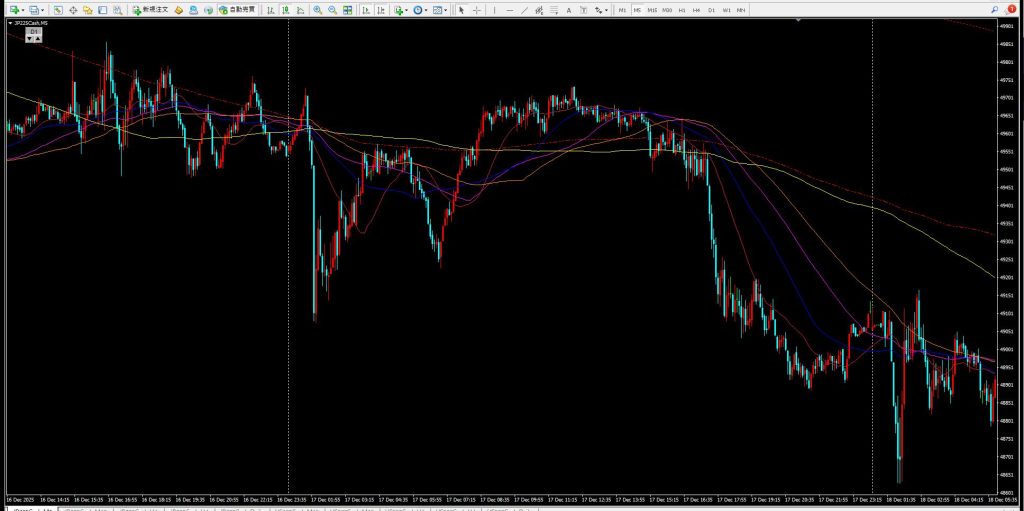Select the crosshair tool
The image size is (1024, 511).
tap(476, 10)
